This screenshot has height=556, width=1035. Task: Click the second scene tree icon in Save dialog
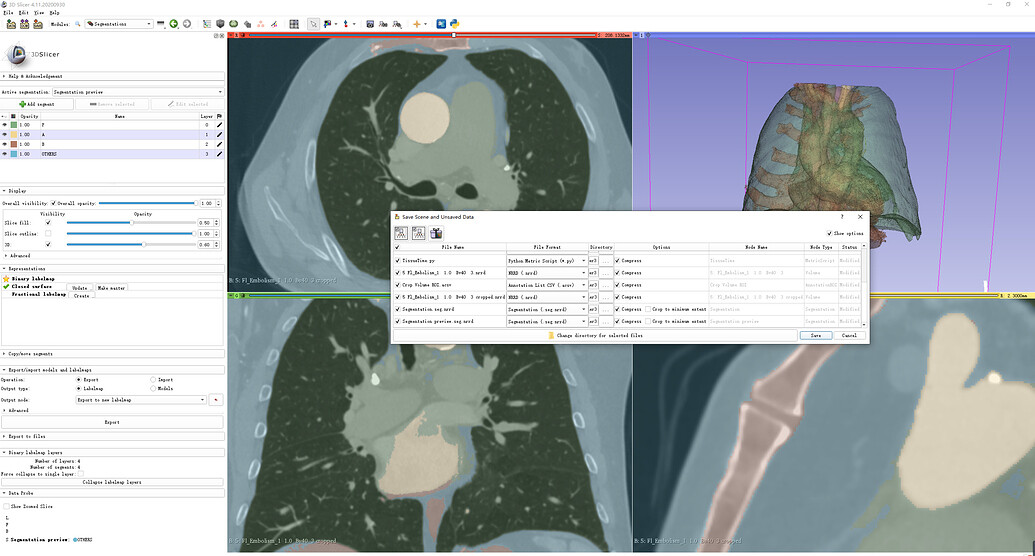[x=418, y=233]
